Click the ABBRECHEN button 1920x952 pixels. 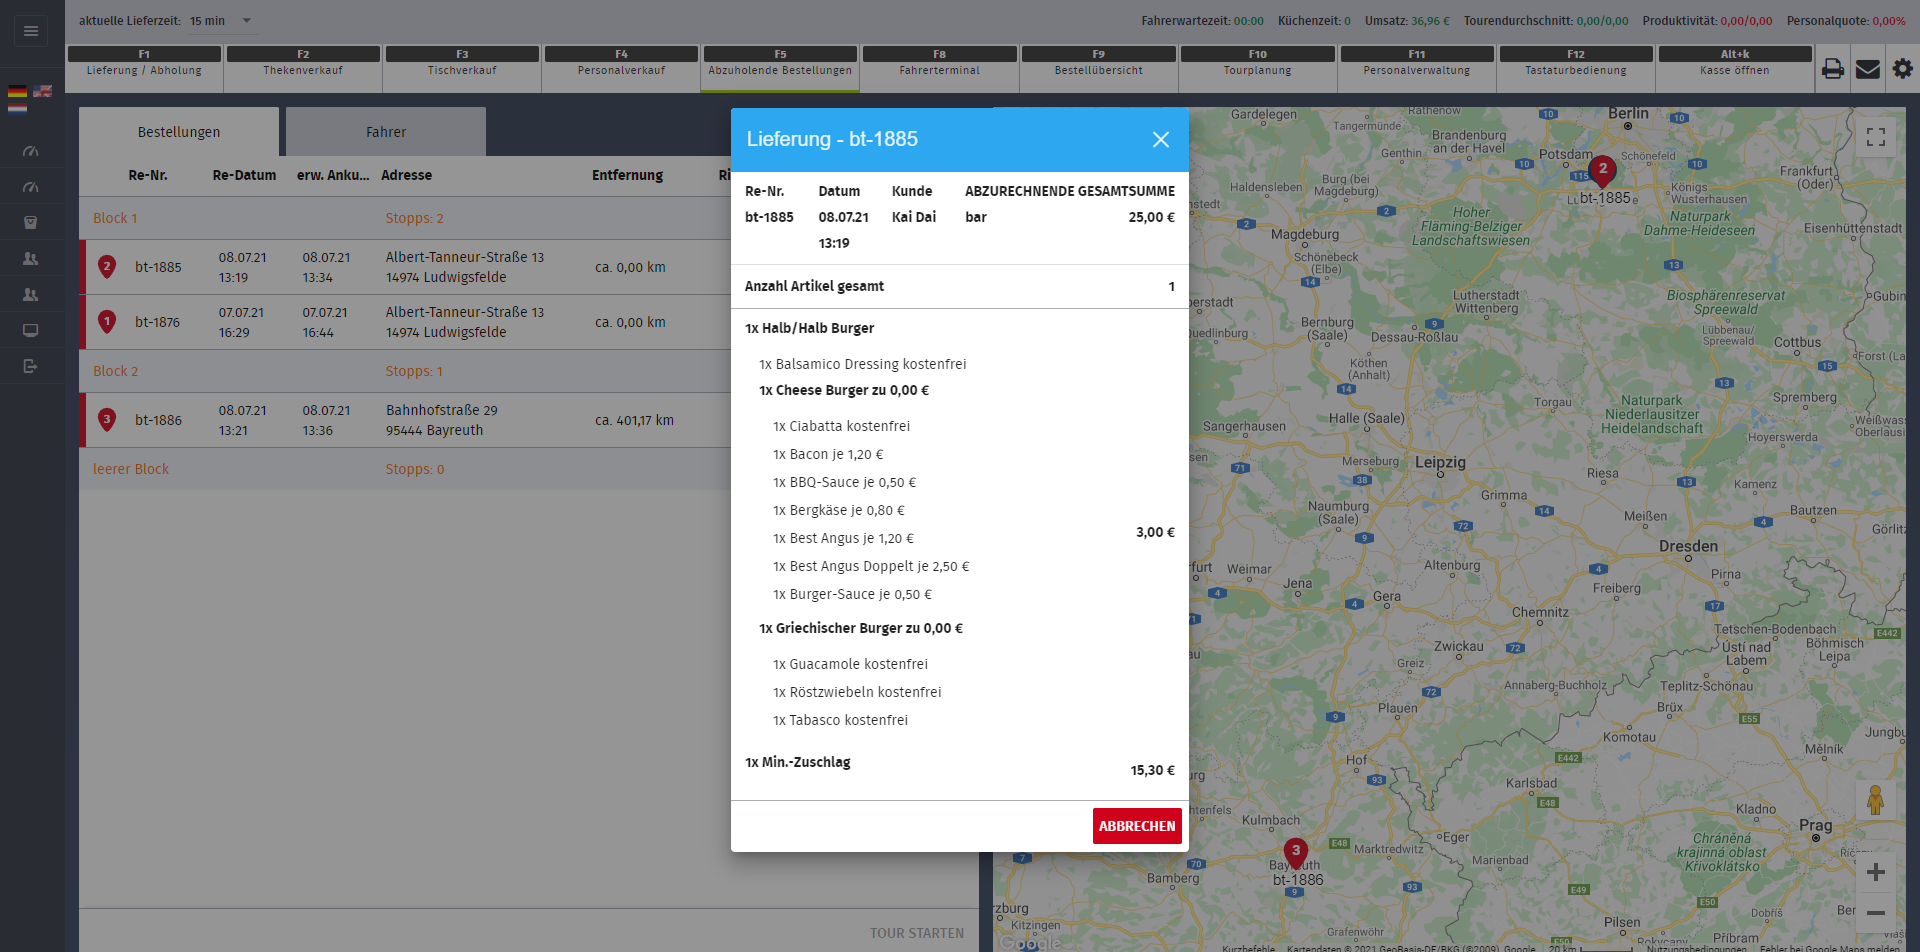coord(1137,826)
